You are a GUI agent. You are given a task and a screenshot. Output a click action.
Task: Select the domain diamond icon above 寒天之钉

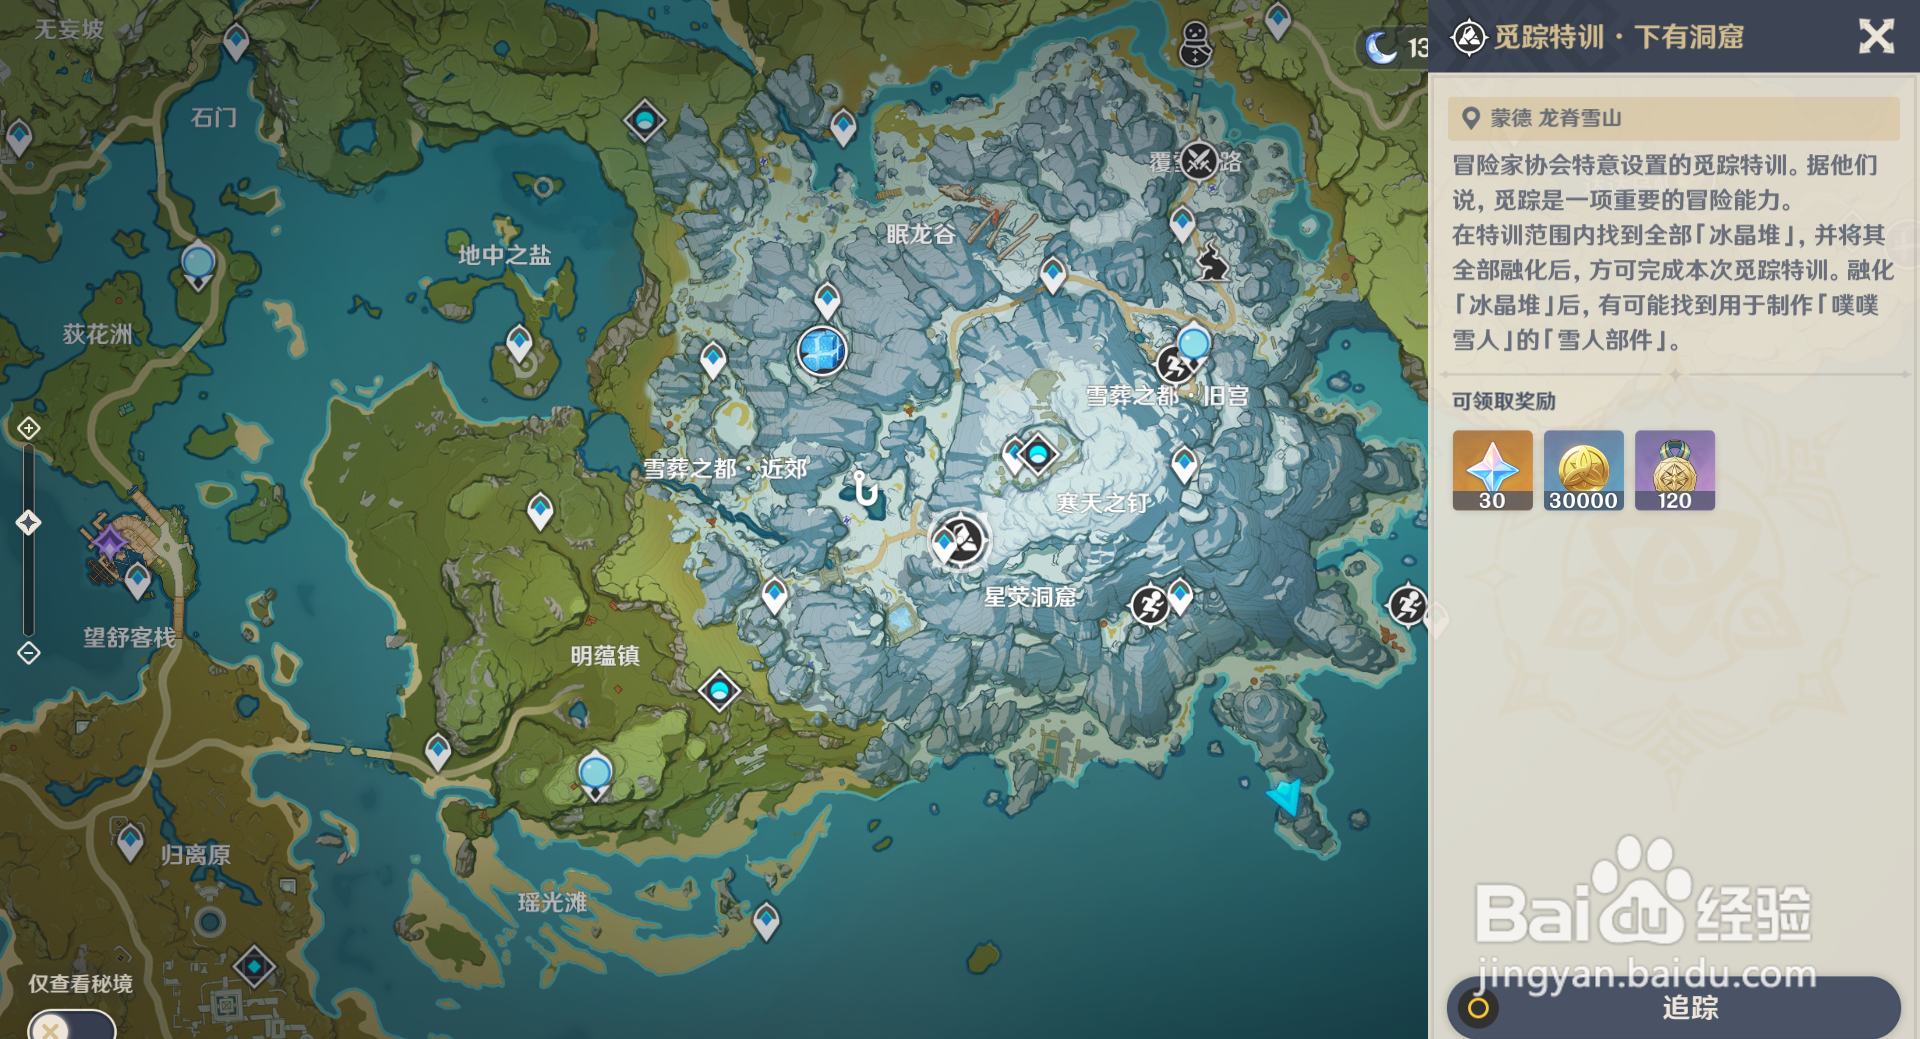click(x=1038, y=455)
